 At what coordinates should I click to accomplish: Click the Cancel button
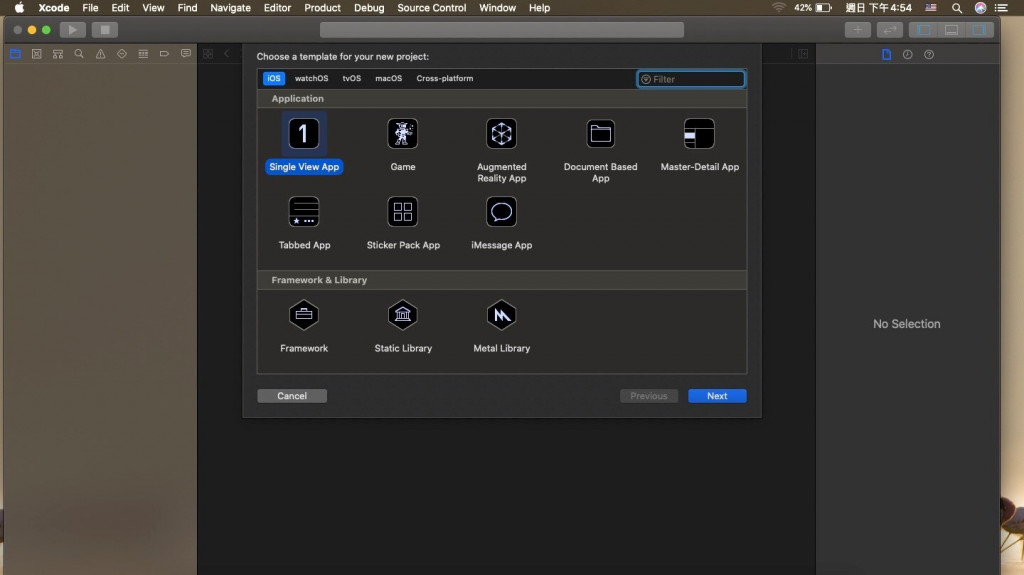pyautogui.click(x=292, y=396)
